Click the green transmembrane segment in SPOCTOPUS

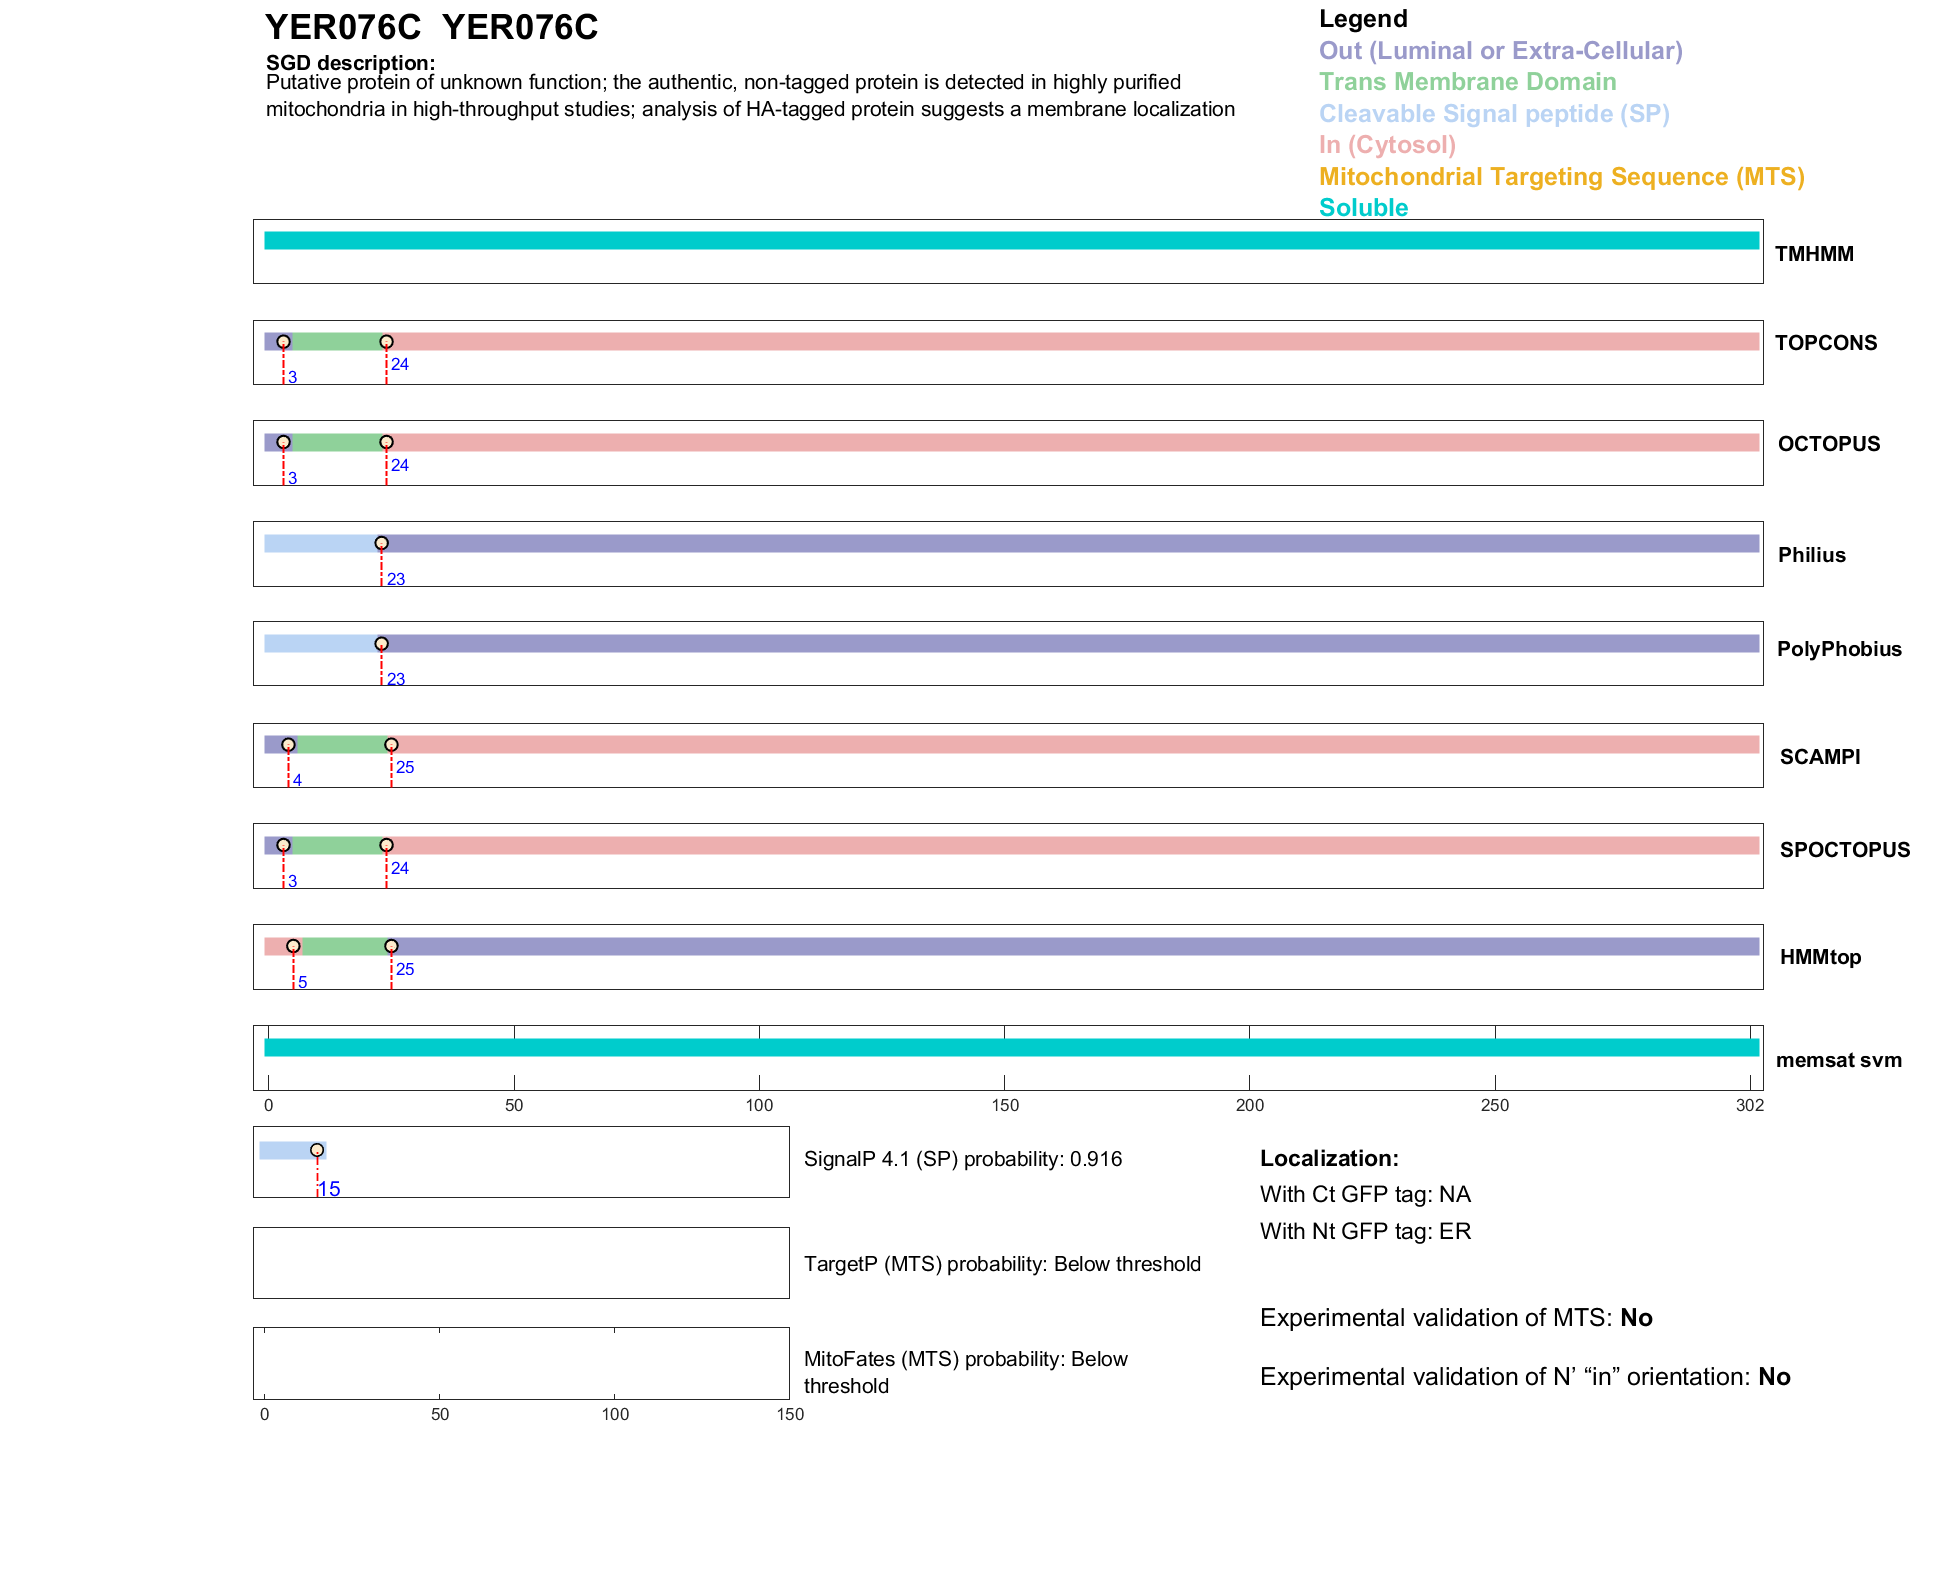335,846
